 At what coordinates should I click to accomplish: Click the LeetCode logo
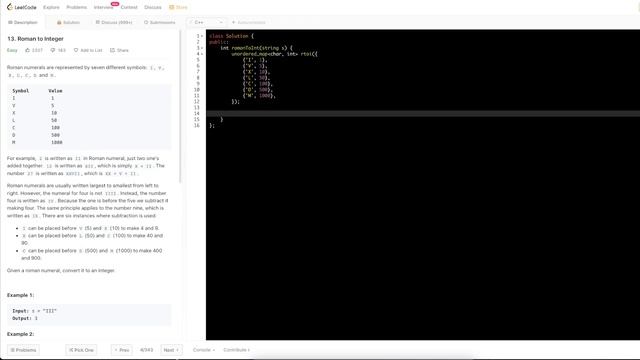tap(22, 7)
